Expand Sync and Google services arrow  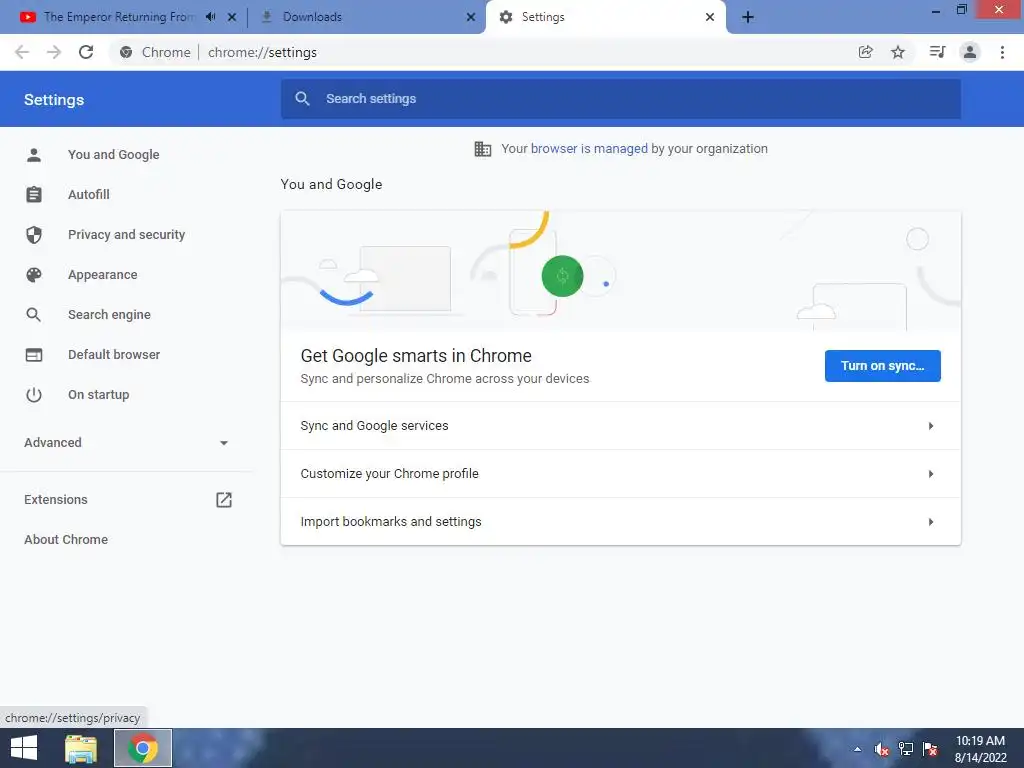pos(931,426)
